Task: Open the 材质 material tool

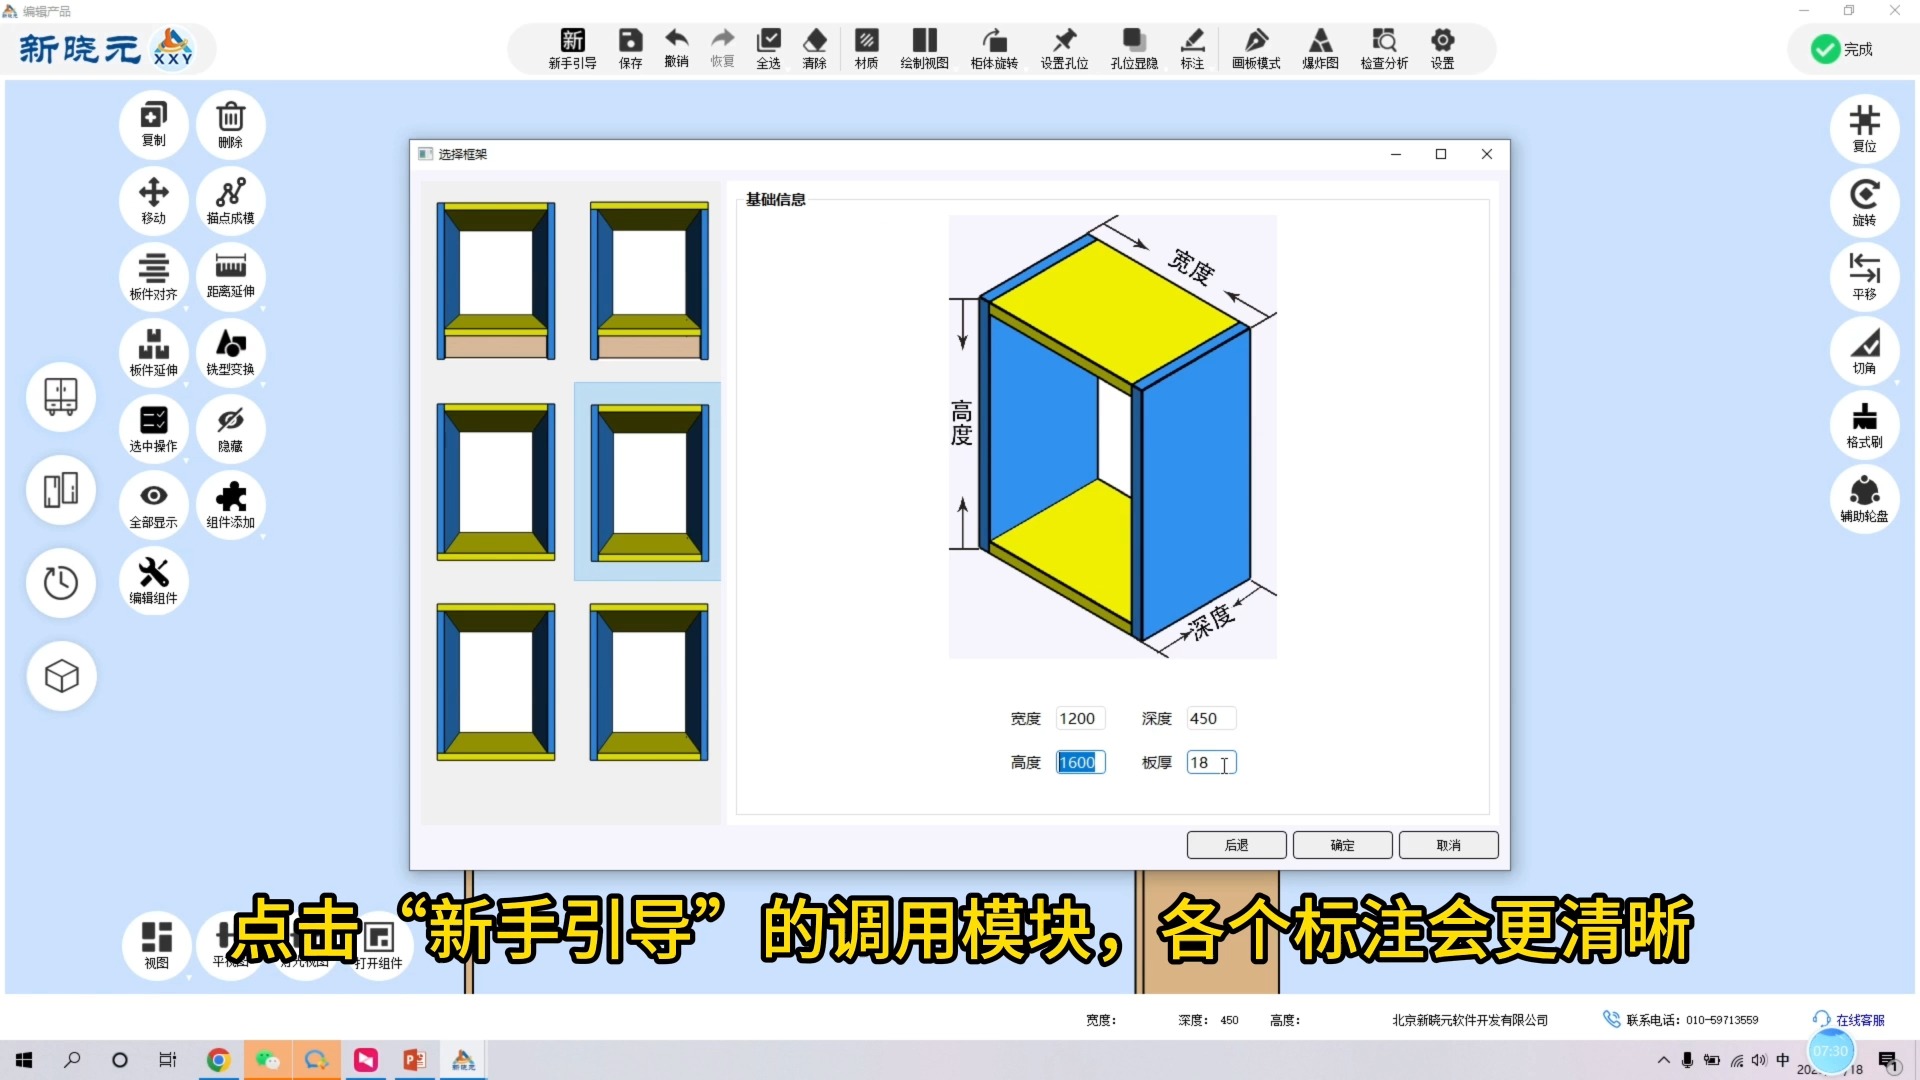Action: pyautogui.click(x=866, y=47)
